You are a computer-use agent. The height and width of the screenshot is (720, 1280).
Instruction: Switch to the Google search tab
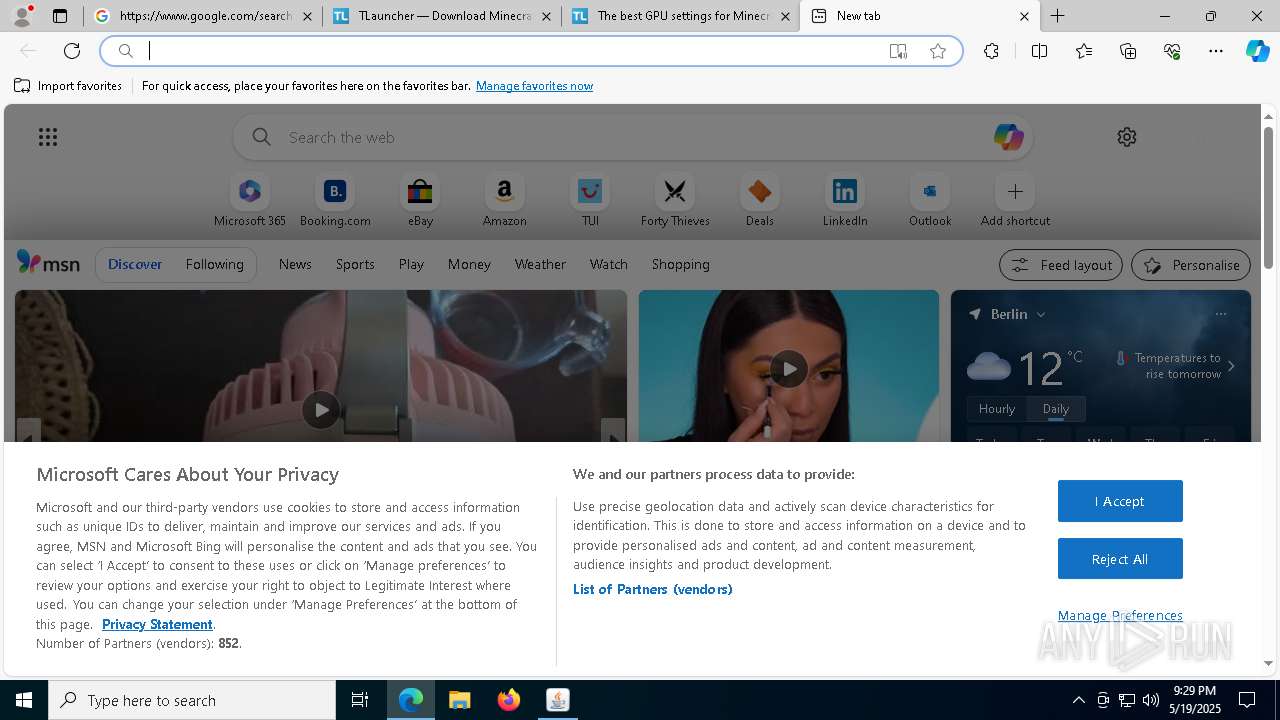tap(201, 16)
